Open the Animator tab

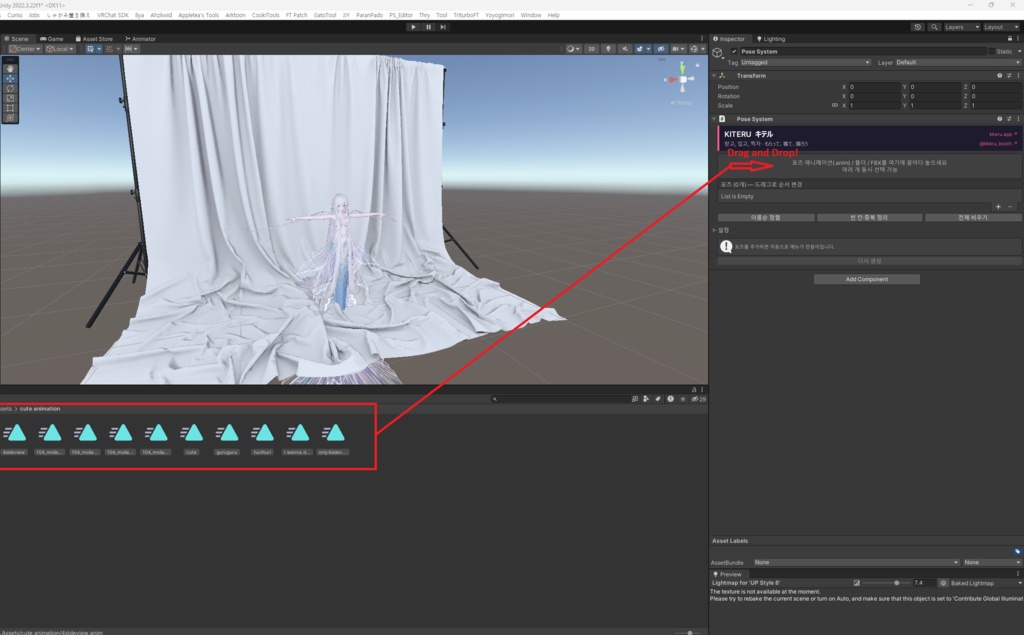coord(140,39)
